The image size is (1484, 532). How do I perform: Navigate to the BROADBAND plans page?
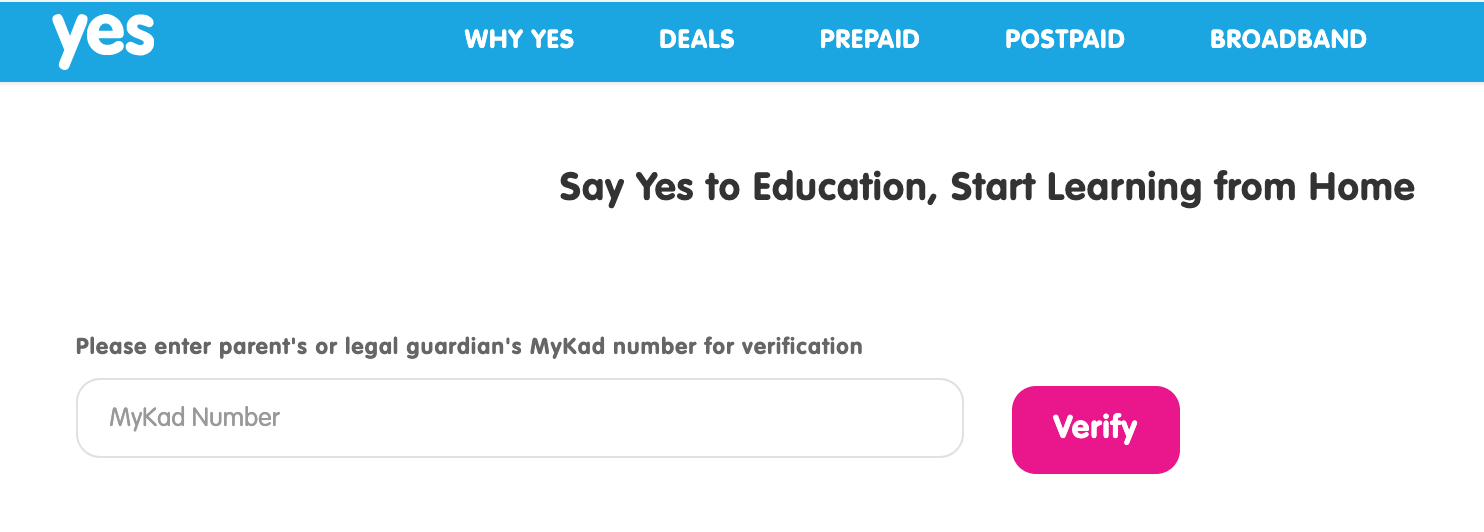[x=1288, y=40]
